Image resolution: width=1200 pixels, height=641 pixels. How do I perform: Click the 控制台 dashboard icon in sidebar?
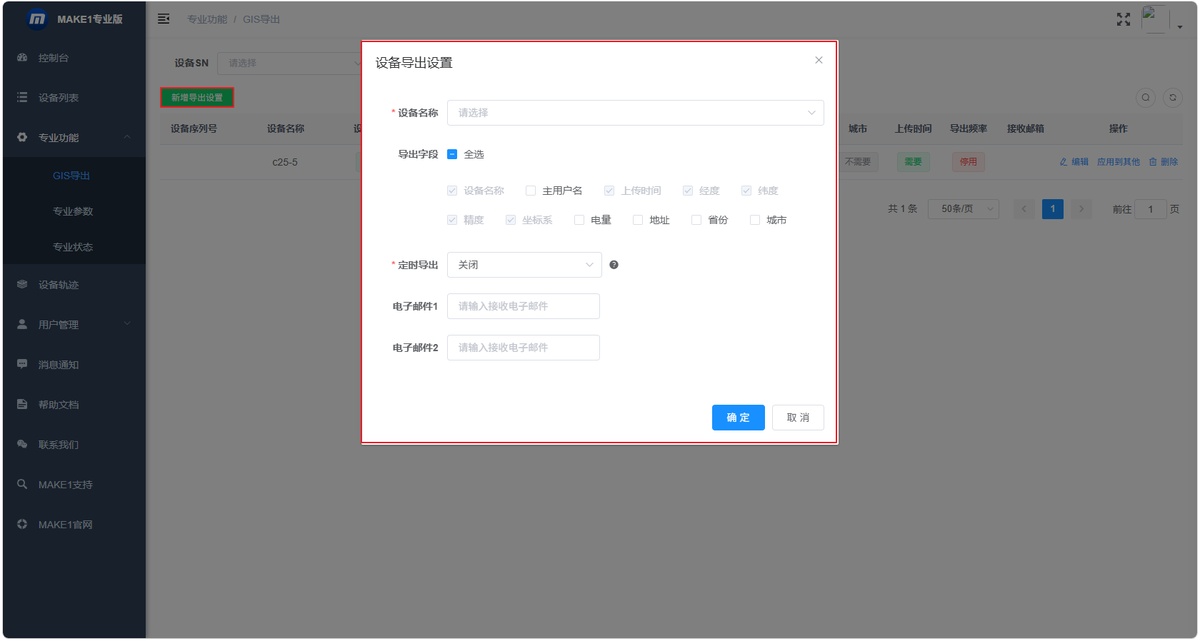pyautogui.click(x=22, y=58)
